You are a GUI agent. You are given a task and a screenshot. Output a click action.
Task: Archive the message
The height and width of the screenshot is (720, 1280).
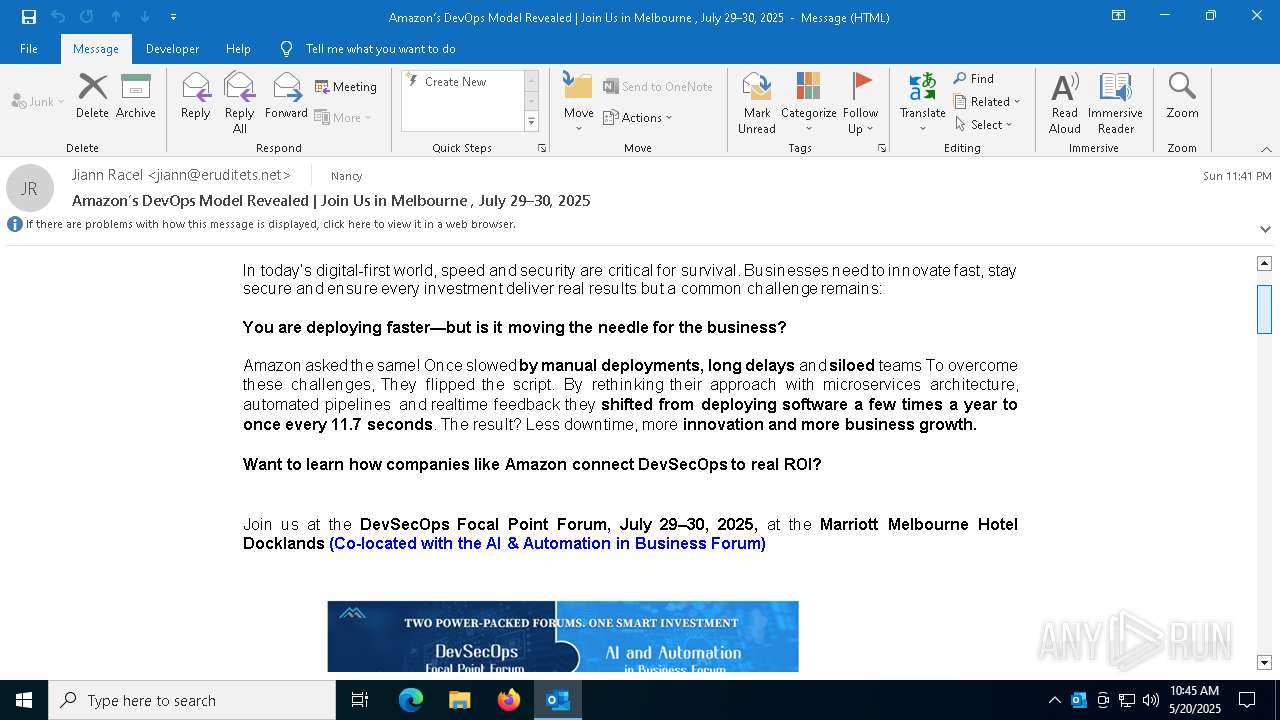click(x=136, y=96)
